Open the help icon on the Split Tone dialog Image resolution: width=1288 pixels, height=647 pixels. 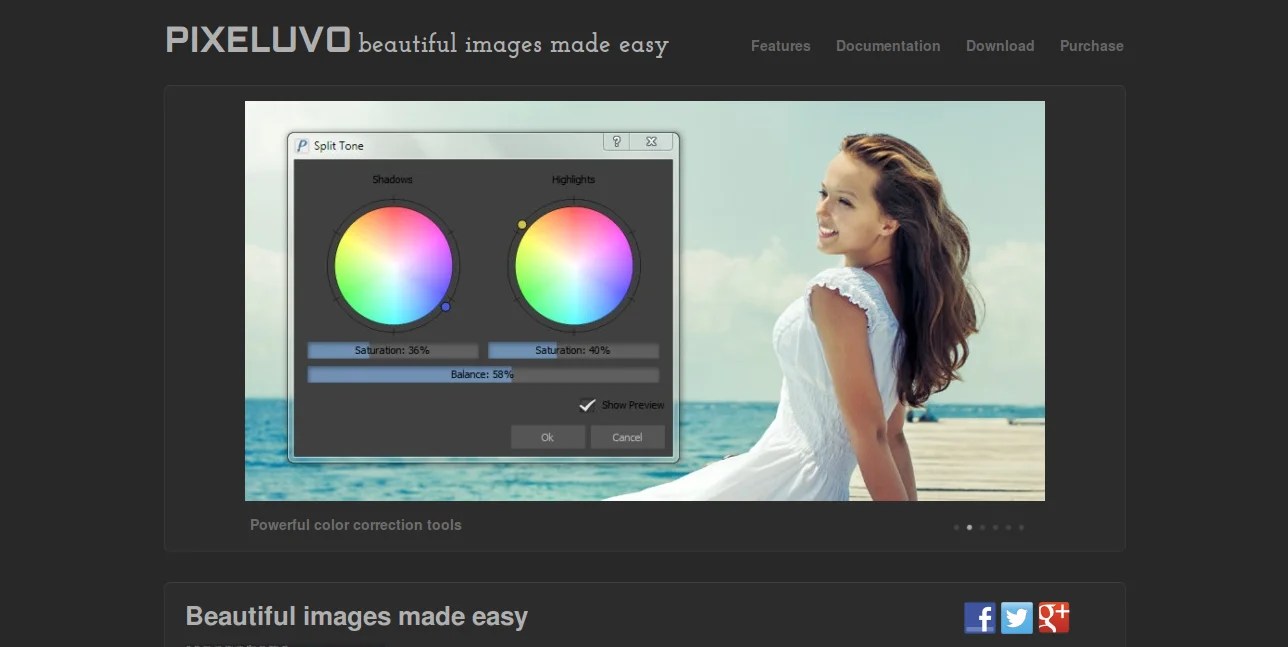(x=617, y=142)
